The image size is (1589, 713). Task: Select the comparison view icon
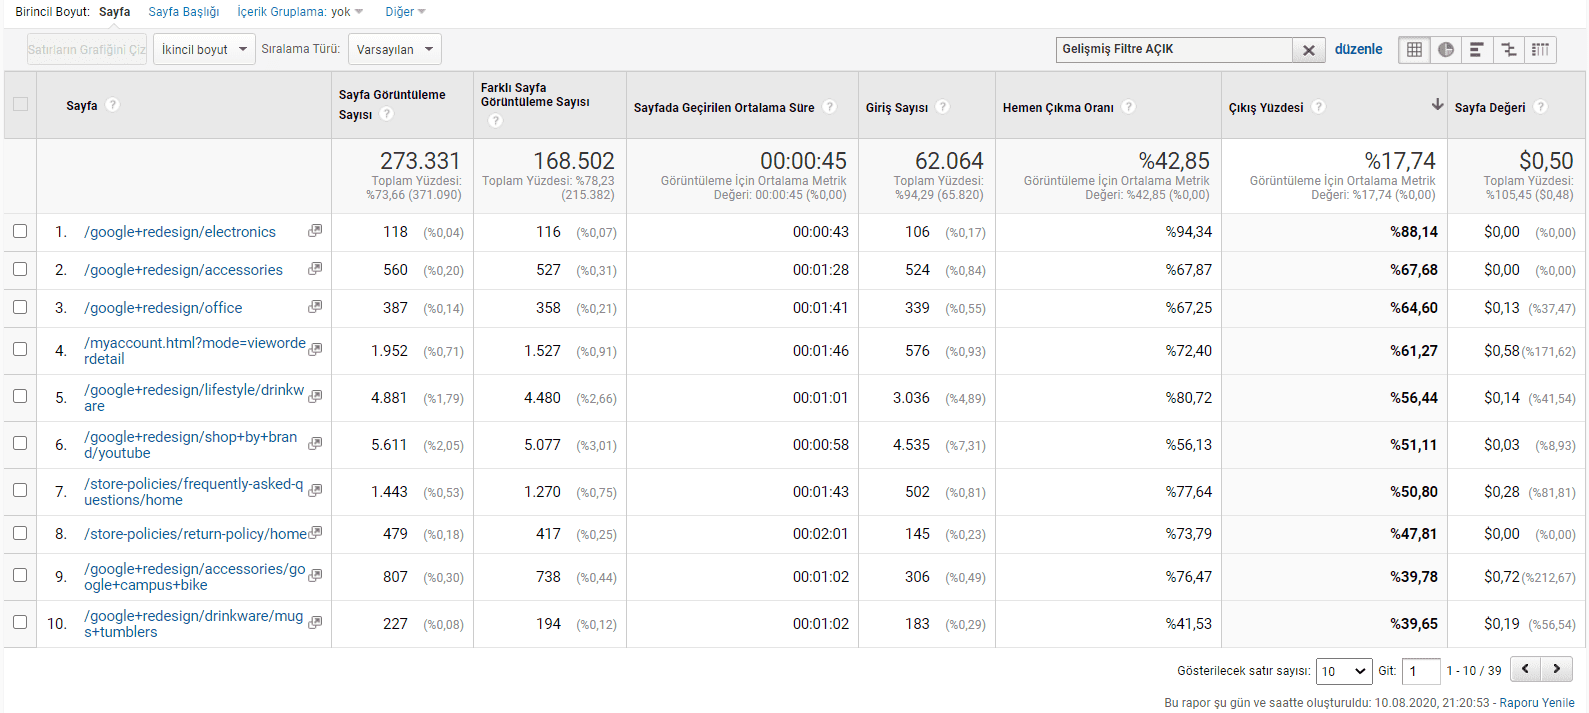pos(1509,50)
